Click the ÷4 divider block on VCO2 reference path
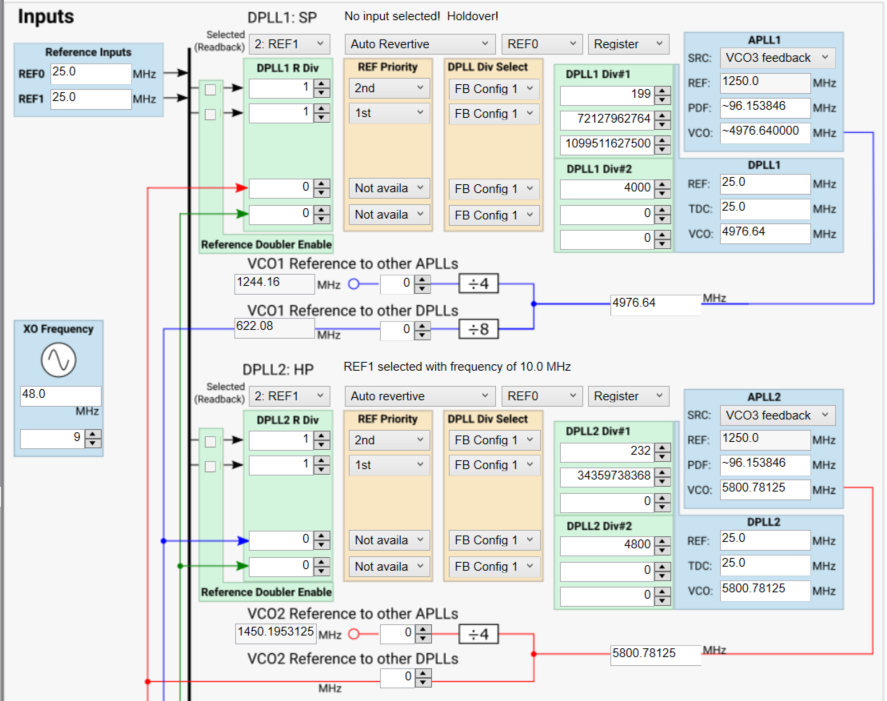 (x=477, y=633)
